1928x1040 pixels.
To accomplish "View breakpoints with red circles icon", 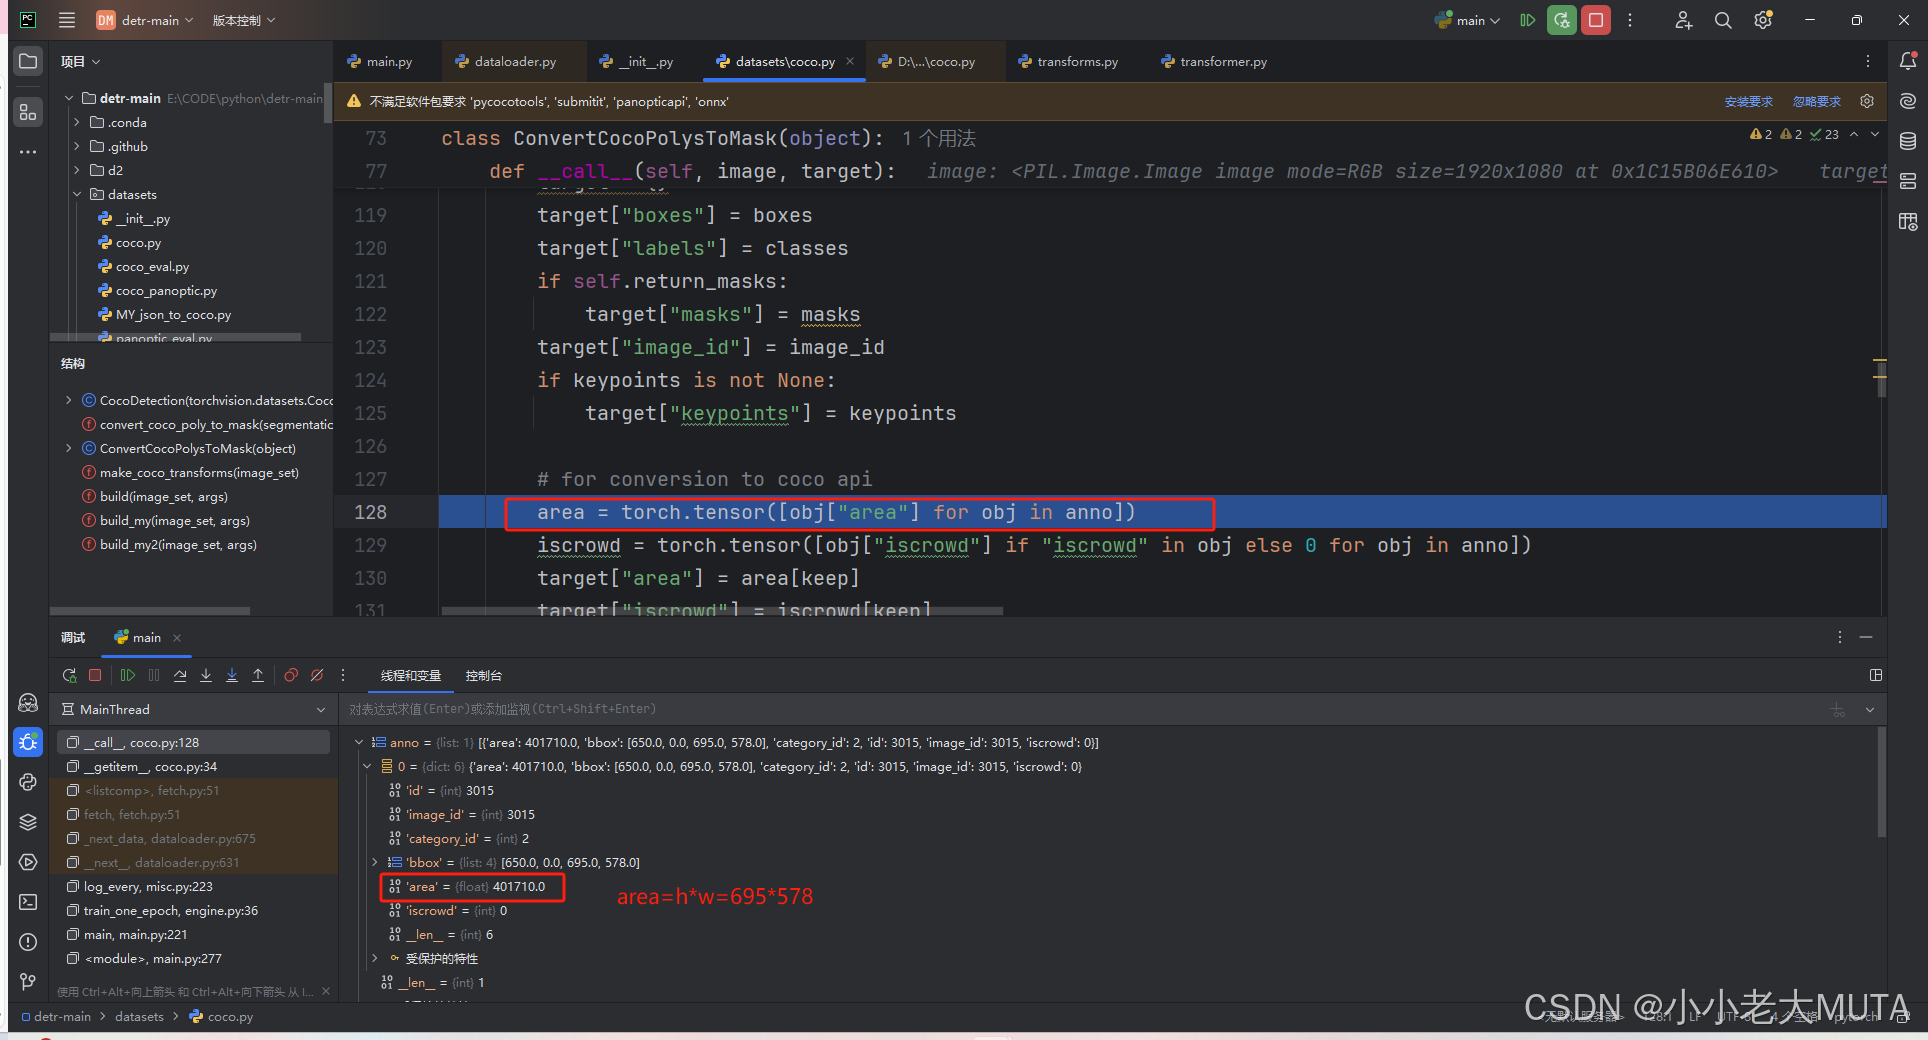I will 291,675.
